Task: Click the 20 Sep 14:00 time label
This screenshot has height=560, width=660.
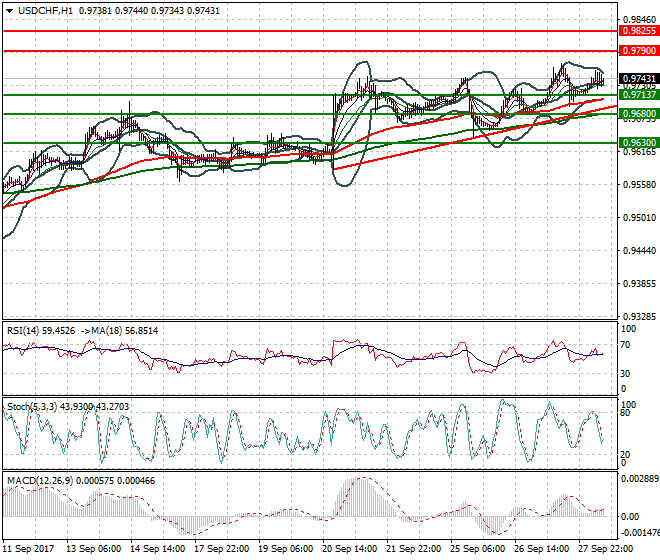Action: tap(349, 549)
